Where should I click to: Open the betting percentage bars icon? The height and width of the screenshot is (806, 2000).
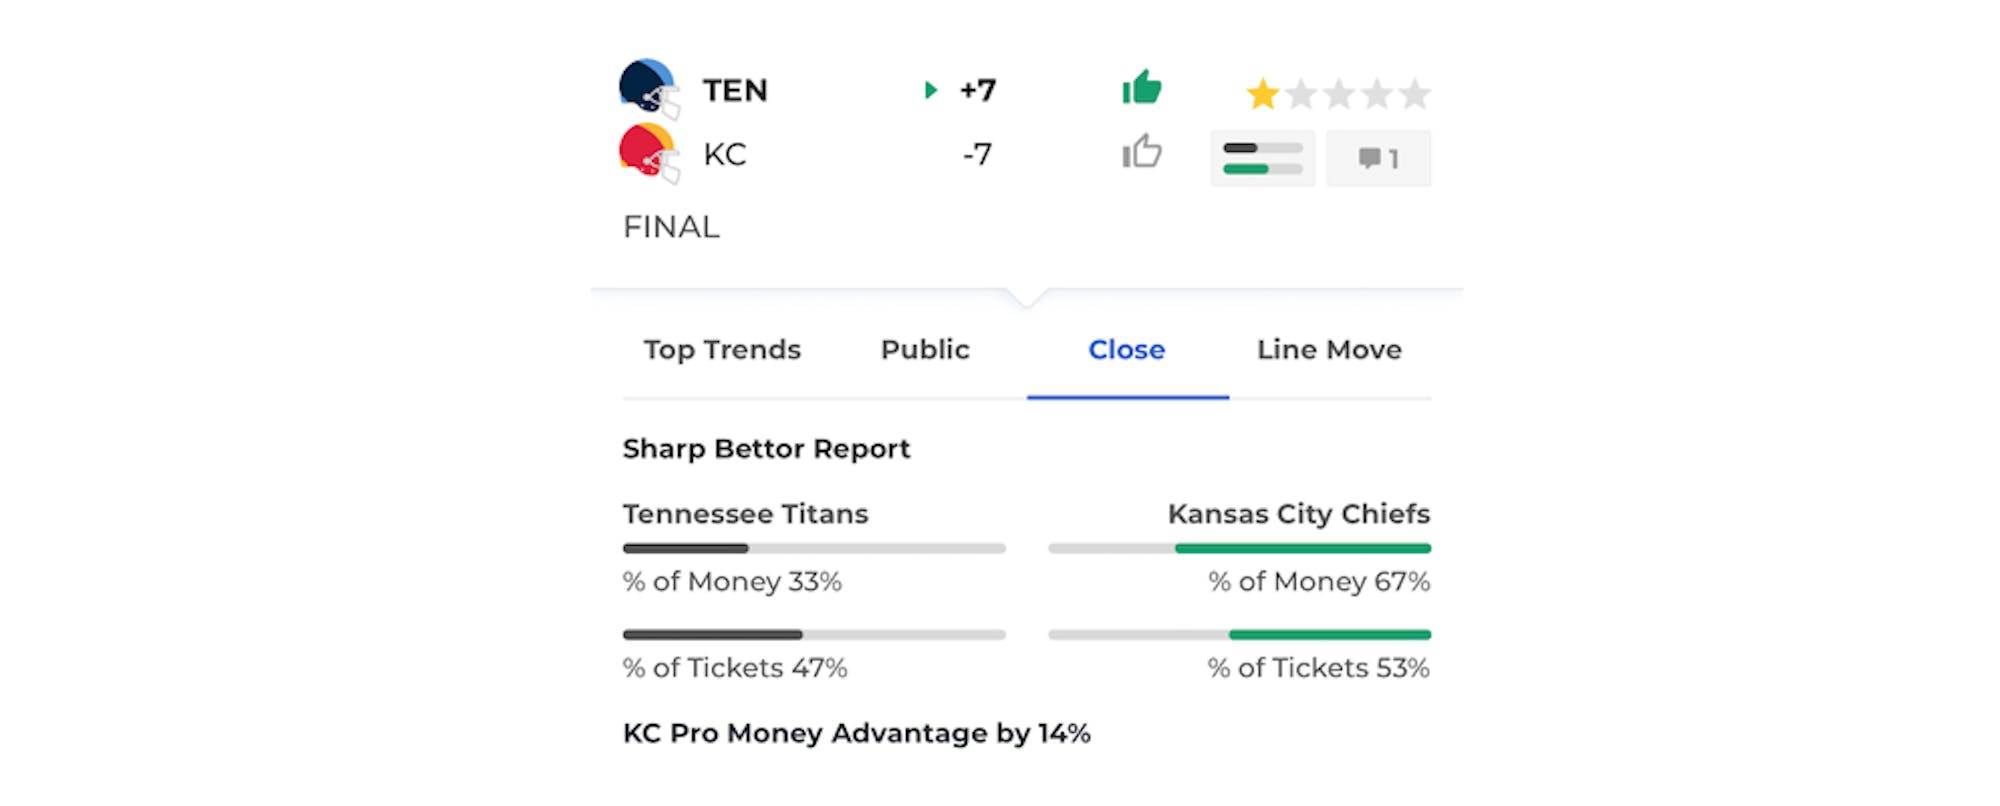point(1263,158)
